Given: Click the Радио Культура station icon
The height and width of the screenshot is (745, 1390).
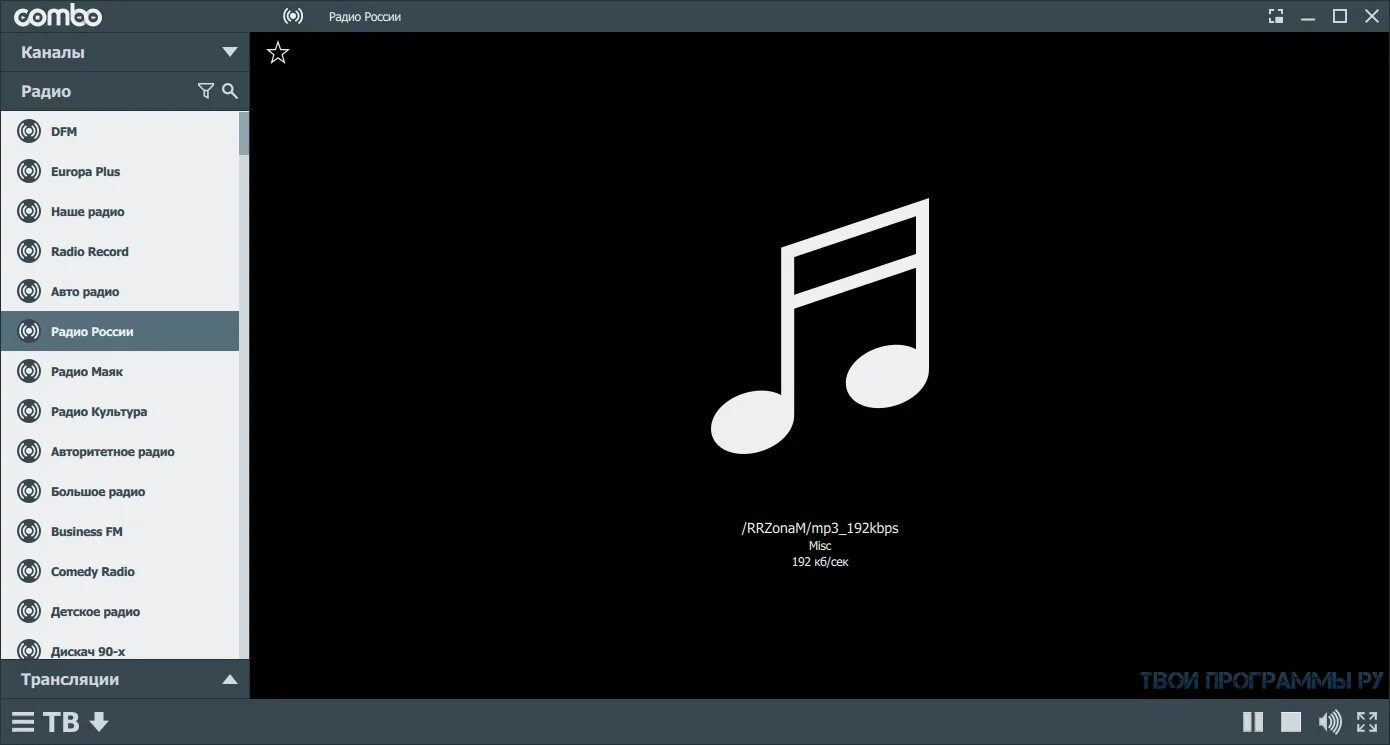Looking at the screenshot, I should 29,411.
